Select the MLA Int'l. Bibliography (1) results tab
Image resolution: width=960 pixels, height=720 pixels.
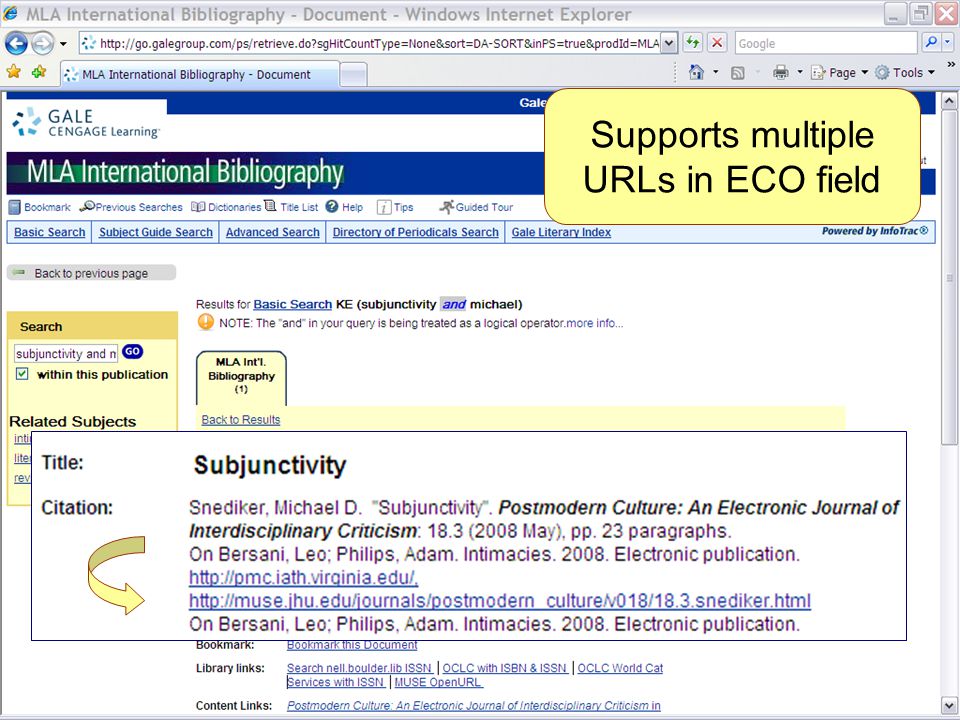[x=241, y=377]
